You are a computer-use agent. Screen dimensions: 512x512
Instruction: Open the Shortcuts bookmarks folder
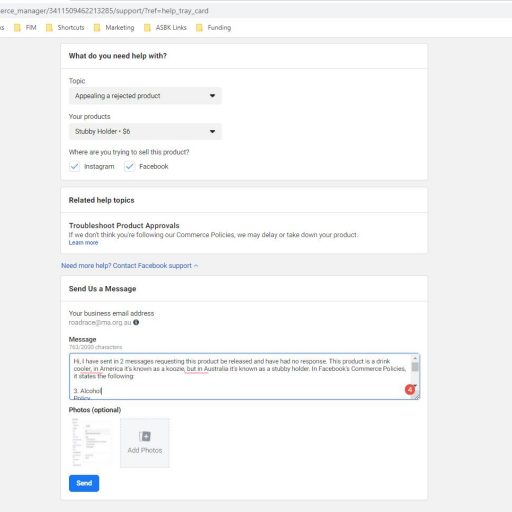65,28
